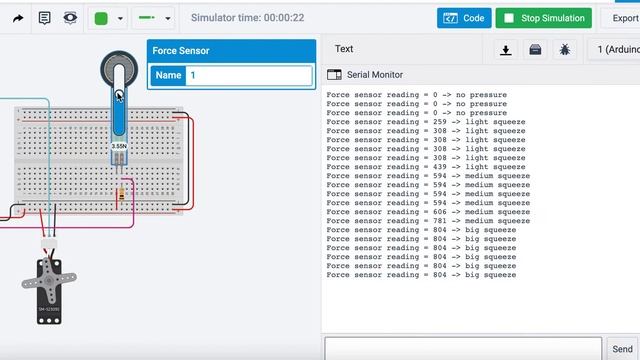This screenshot has width=640, height=360.
Task: Click Stop Simulation button
Action: point(544,18)
